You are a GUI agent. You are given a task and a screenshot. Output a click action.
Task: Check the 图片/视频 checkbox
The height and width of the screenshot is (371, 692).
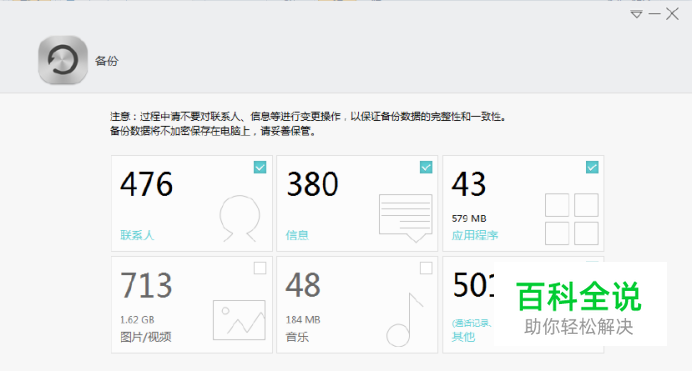(x=260, y=268)
